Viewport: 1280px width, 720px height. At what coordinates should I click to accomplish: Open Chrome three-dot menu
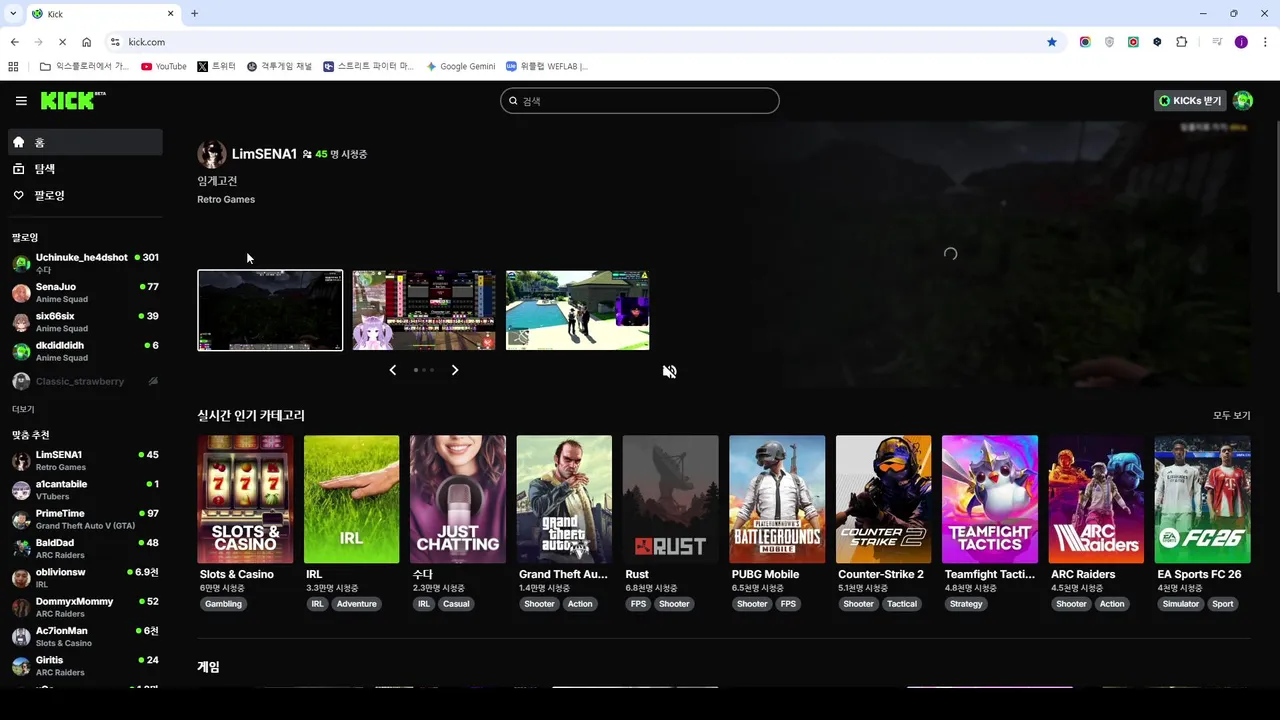[x=1265, y=42]
